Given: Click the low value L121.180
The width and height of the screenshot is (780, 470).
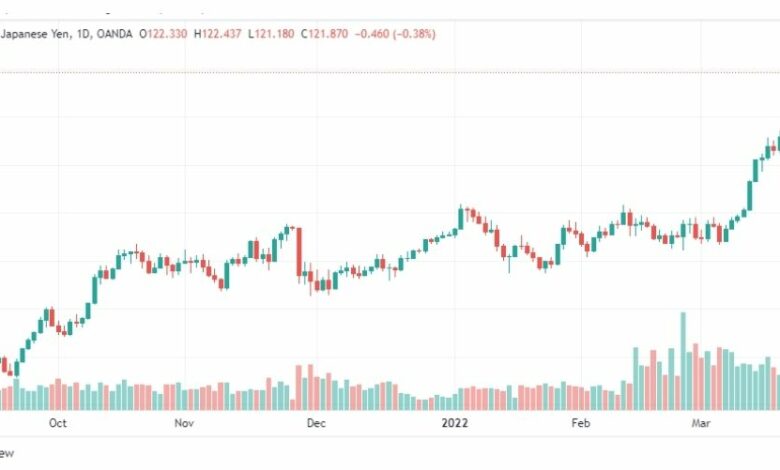Looking at the screenshot, I should 271,34.
